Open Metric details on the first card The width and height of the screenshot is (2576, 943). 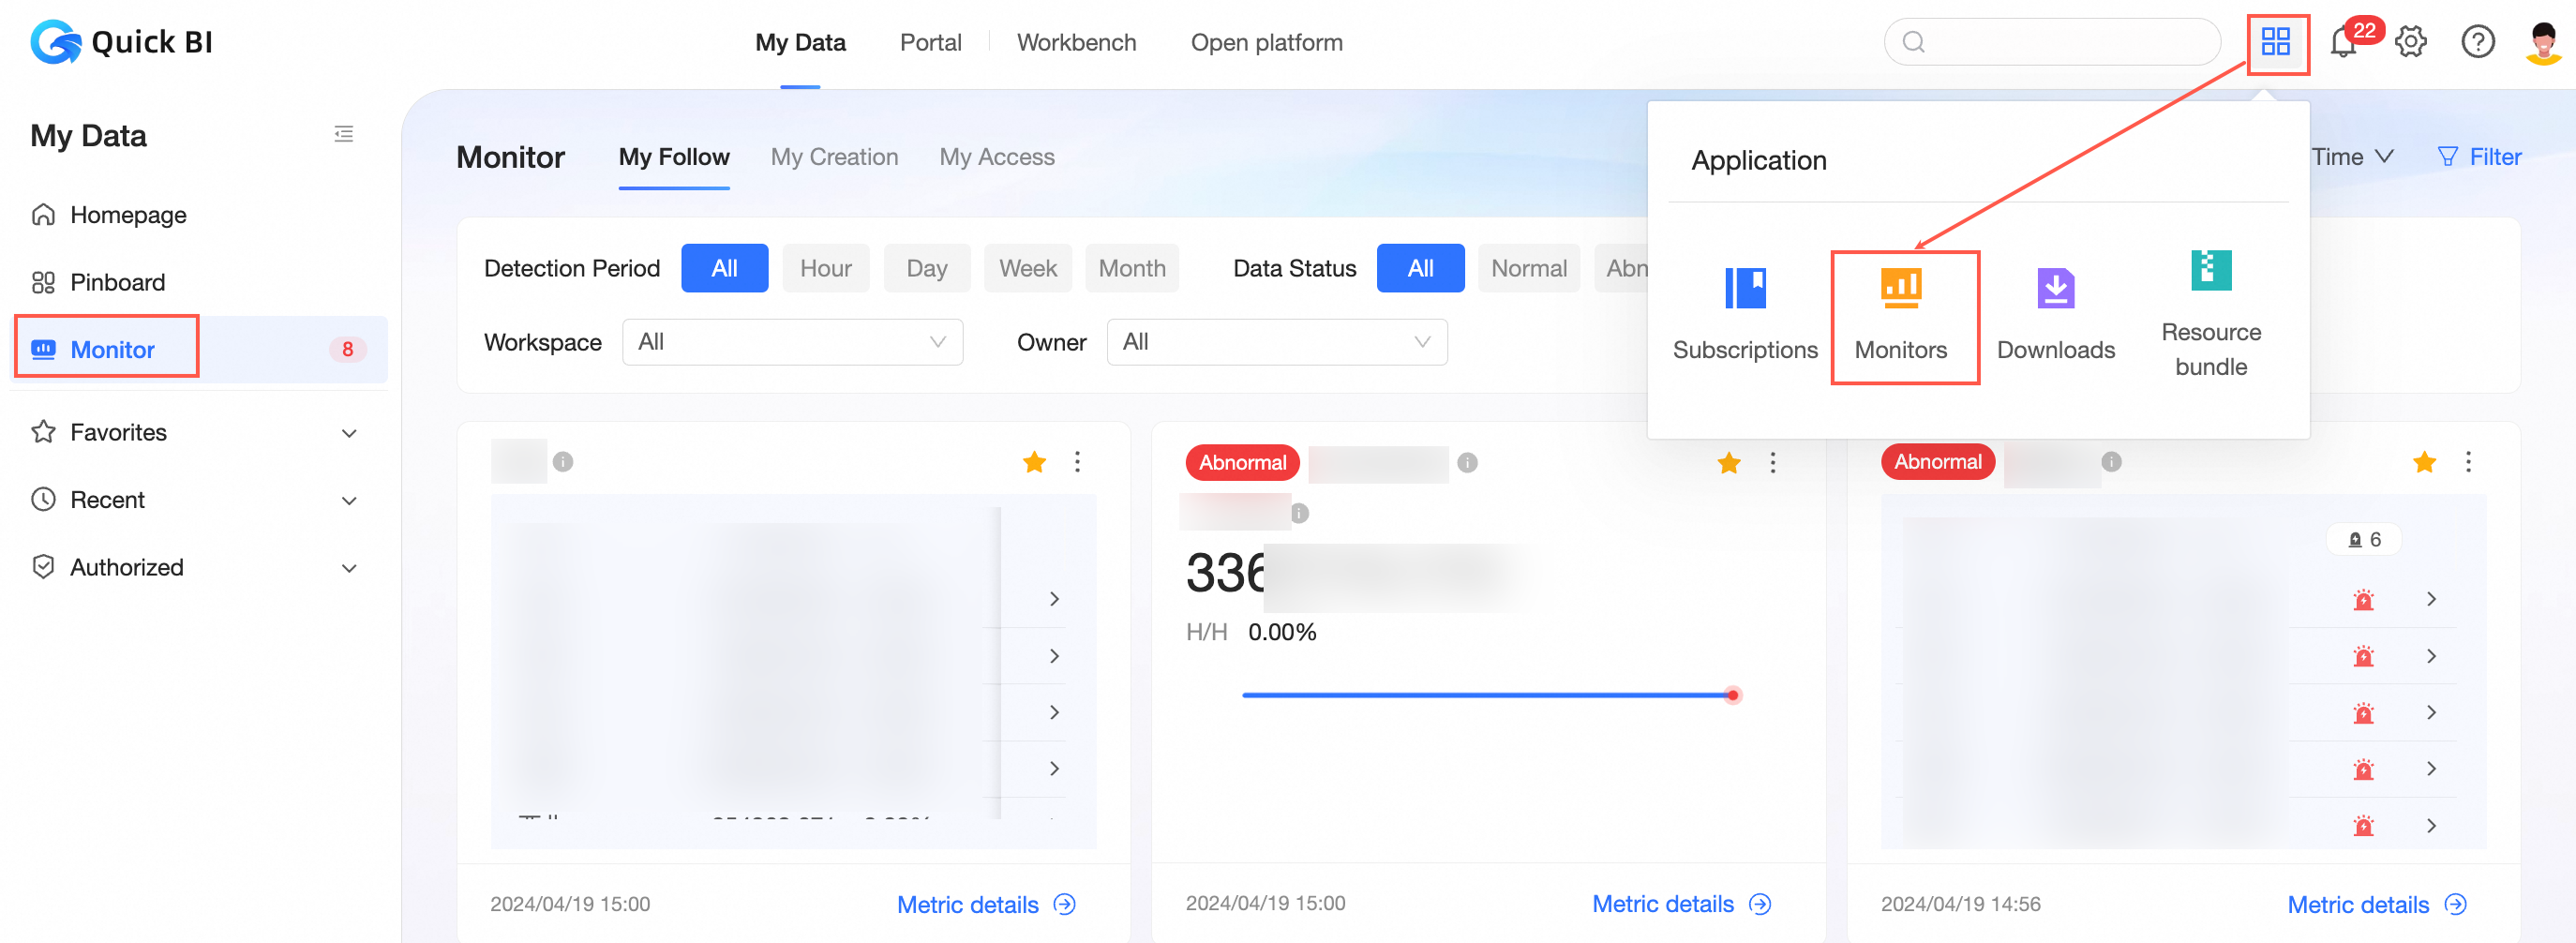click(986, 904)
